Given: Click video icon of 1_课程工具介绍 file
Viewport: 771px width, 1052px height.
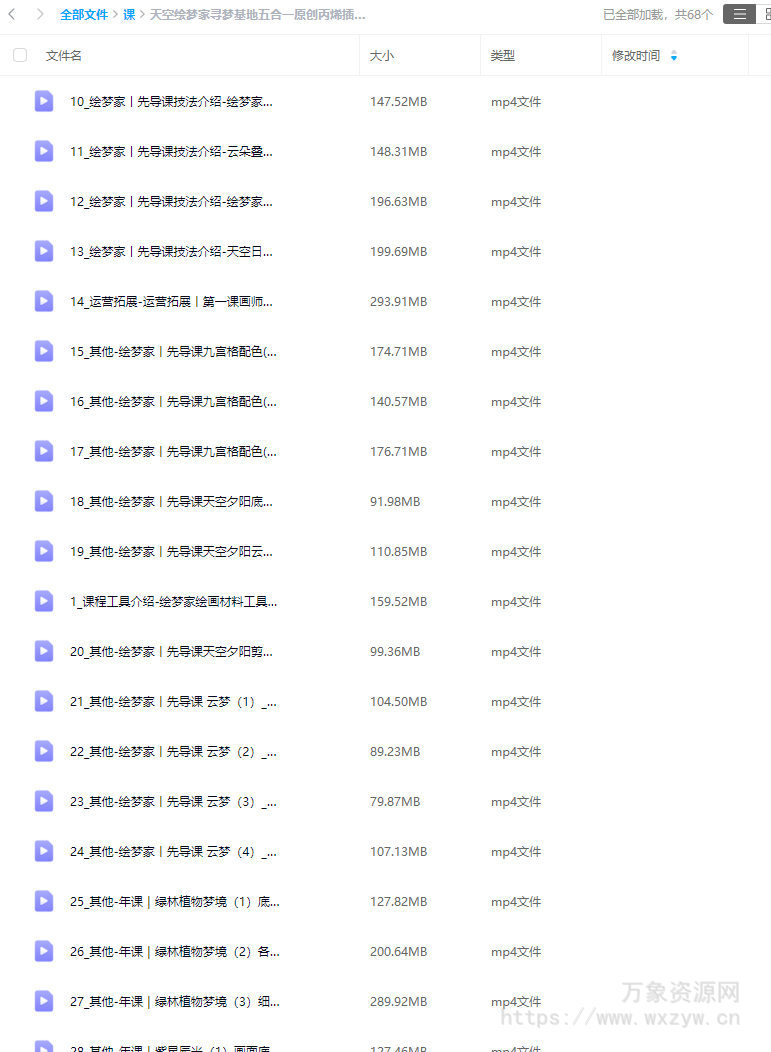Looking at the screenshot, I should (x=44, y=601).
